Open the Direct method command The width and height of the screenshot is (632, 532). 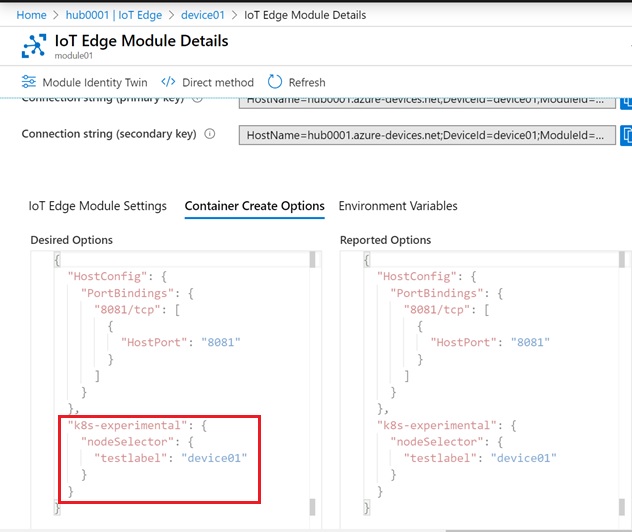208,82
